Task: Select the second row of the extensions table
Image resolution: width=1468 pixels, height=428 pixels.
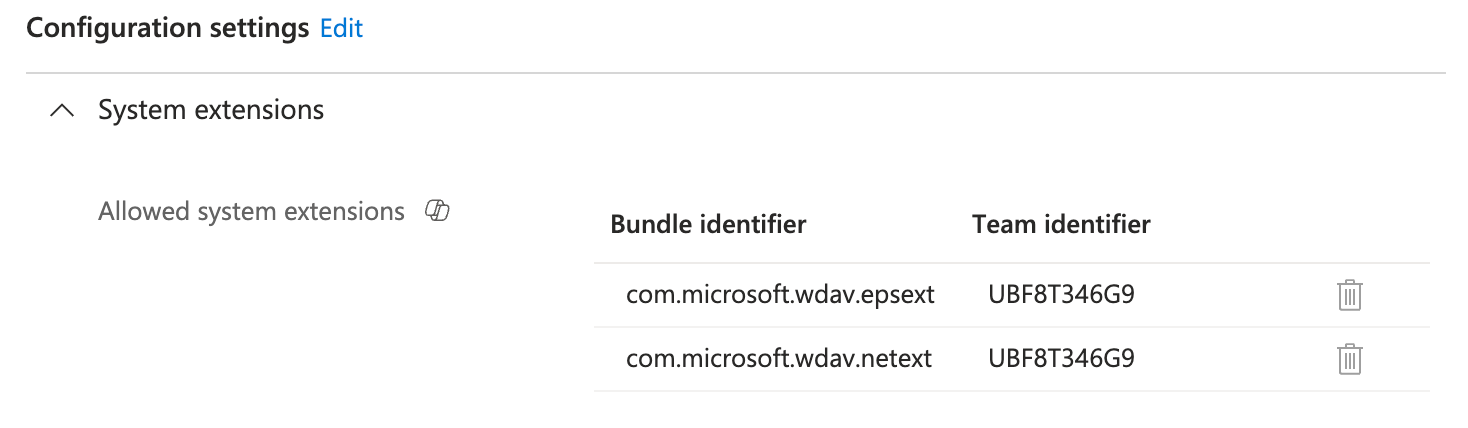Action: [1200, 358]
